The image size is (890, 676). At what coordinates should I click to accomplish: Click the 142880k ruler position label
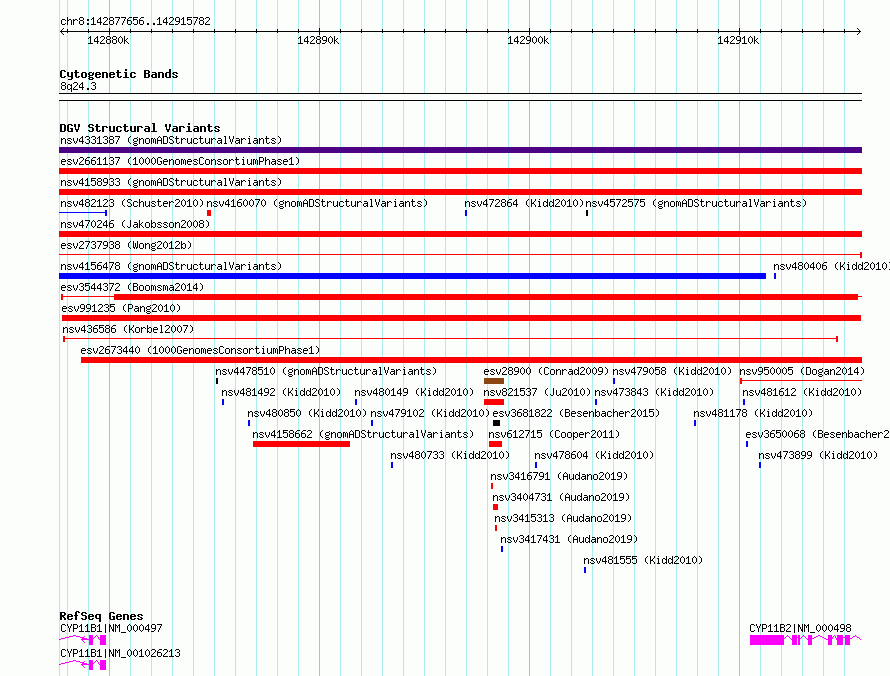[x=108, y=40]
